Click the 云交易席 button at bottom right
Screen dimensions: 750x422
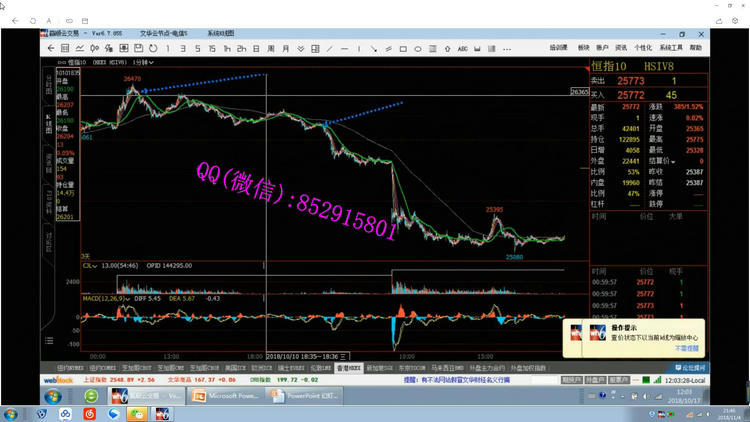[x=690, y=368]
